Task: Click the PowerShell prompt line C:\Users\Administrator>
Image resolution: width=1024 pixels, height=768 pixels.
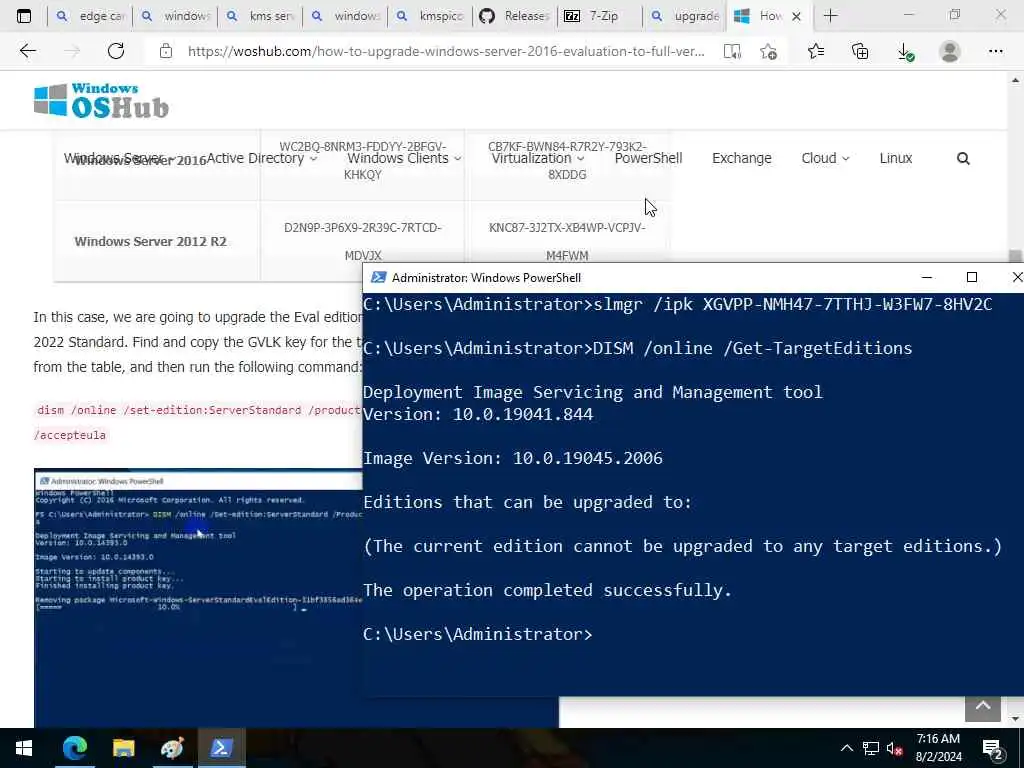Action: (478, 634)
